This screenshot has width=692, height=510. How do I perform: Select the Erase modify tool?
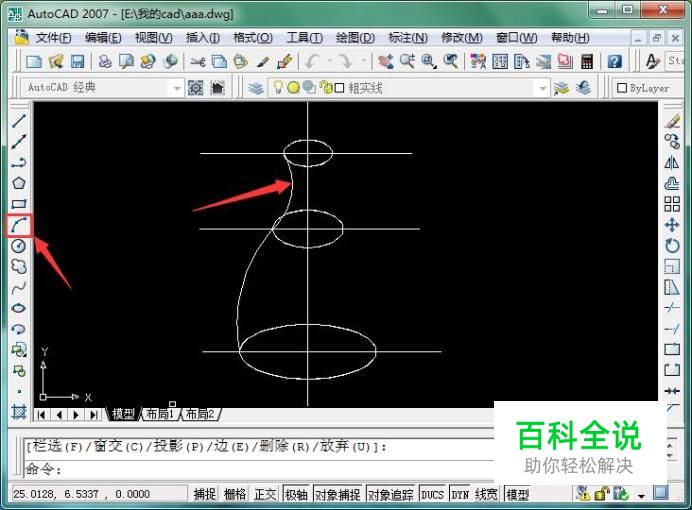[672, 120]
